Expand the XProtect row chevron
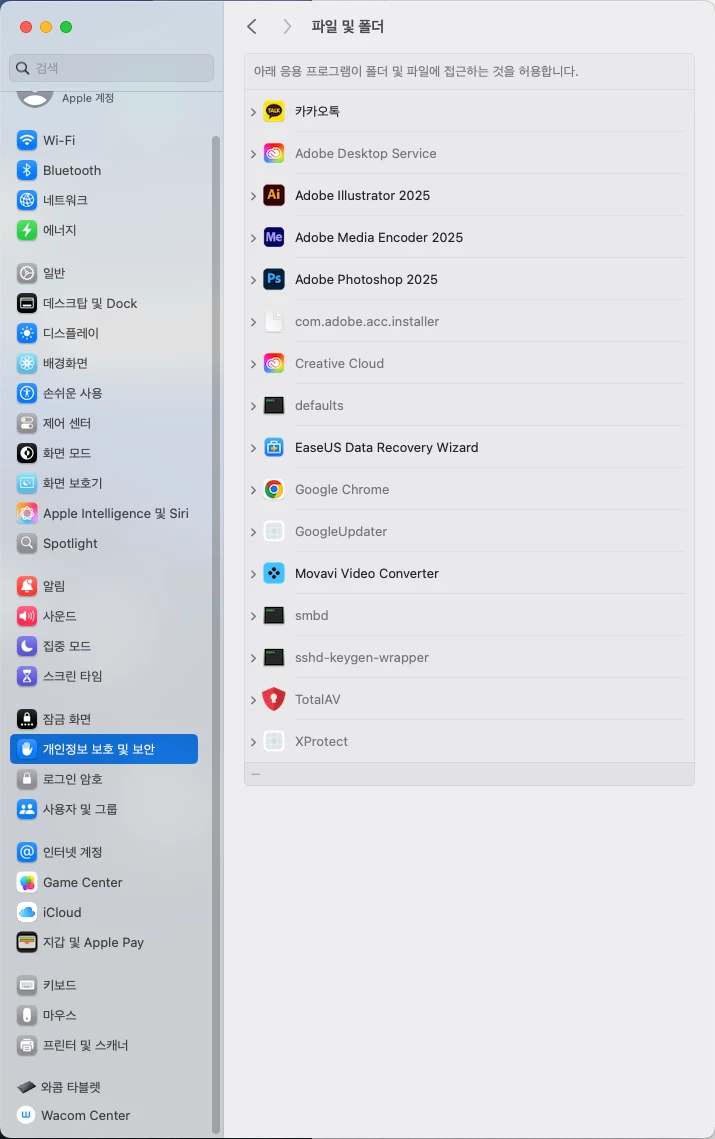 pyautogui.click(x=253, y=742)
